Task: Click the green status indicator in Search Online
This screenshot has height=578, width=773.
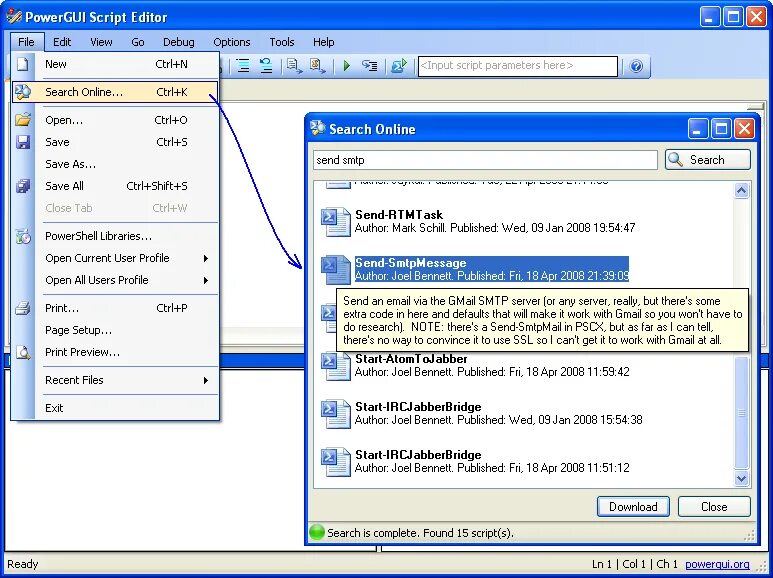Action: 316,533
